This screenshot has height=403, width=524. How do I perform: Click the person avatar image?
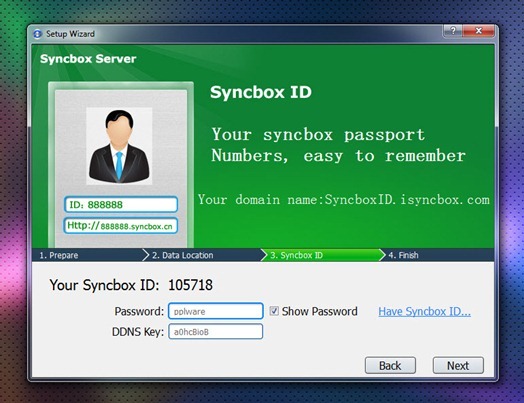click(x=119, y=146)
